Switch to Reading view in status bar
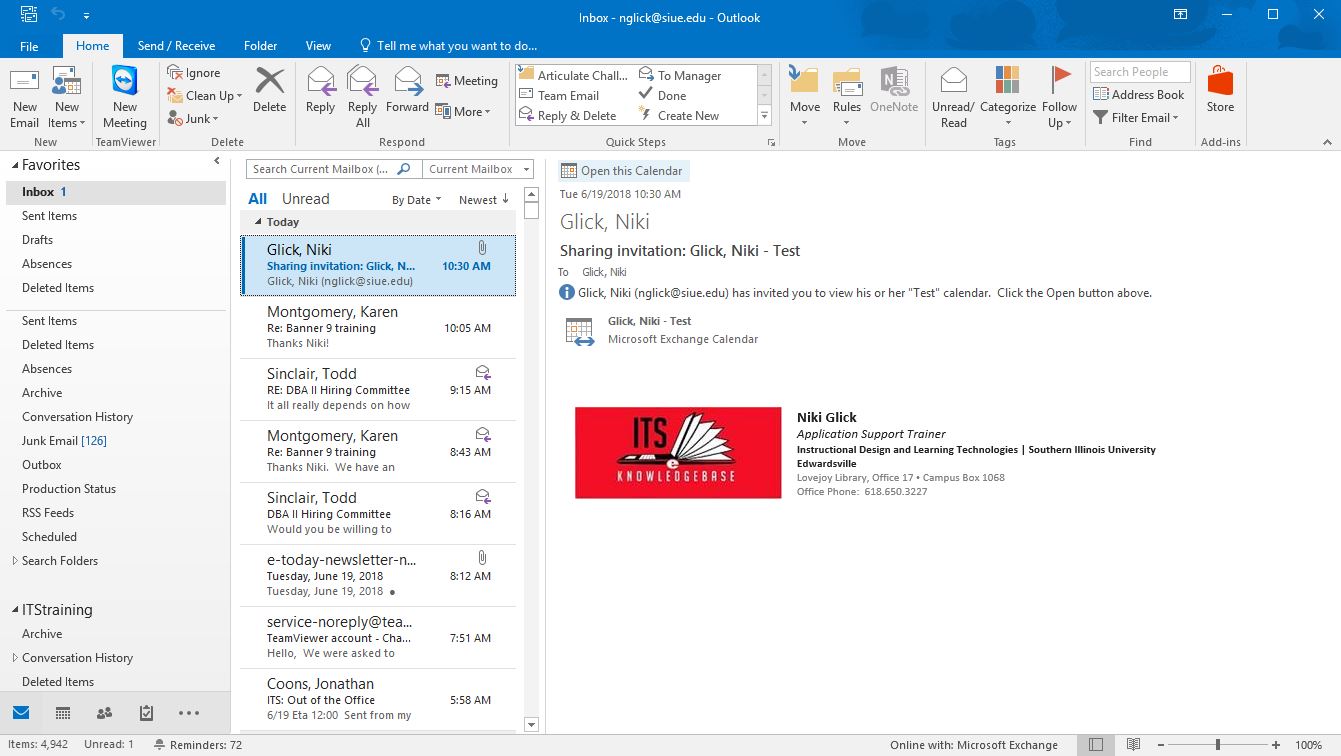1341x756 pixels. [x=1133, y=745]
